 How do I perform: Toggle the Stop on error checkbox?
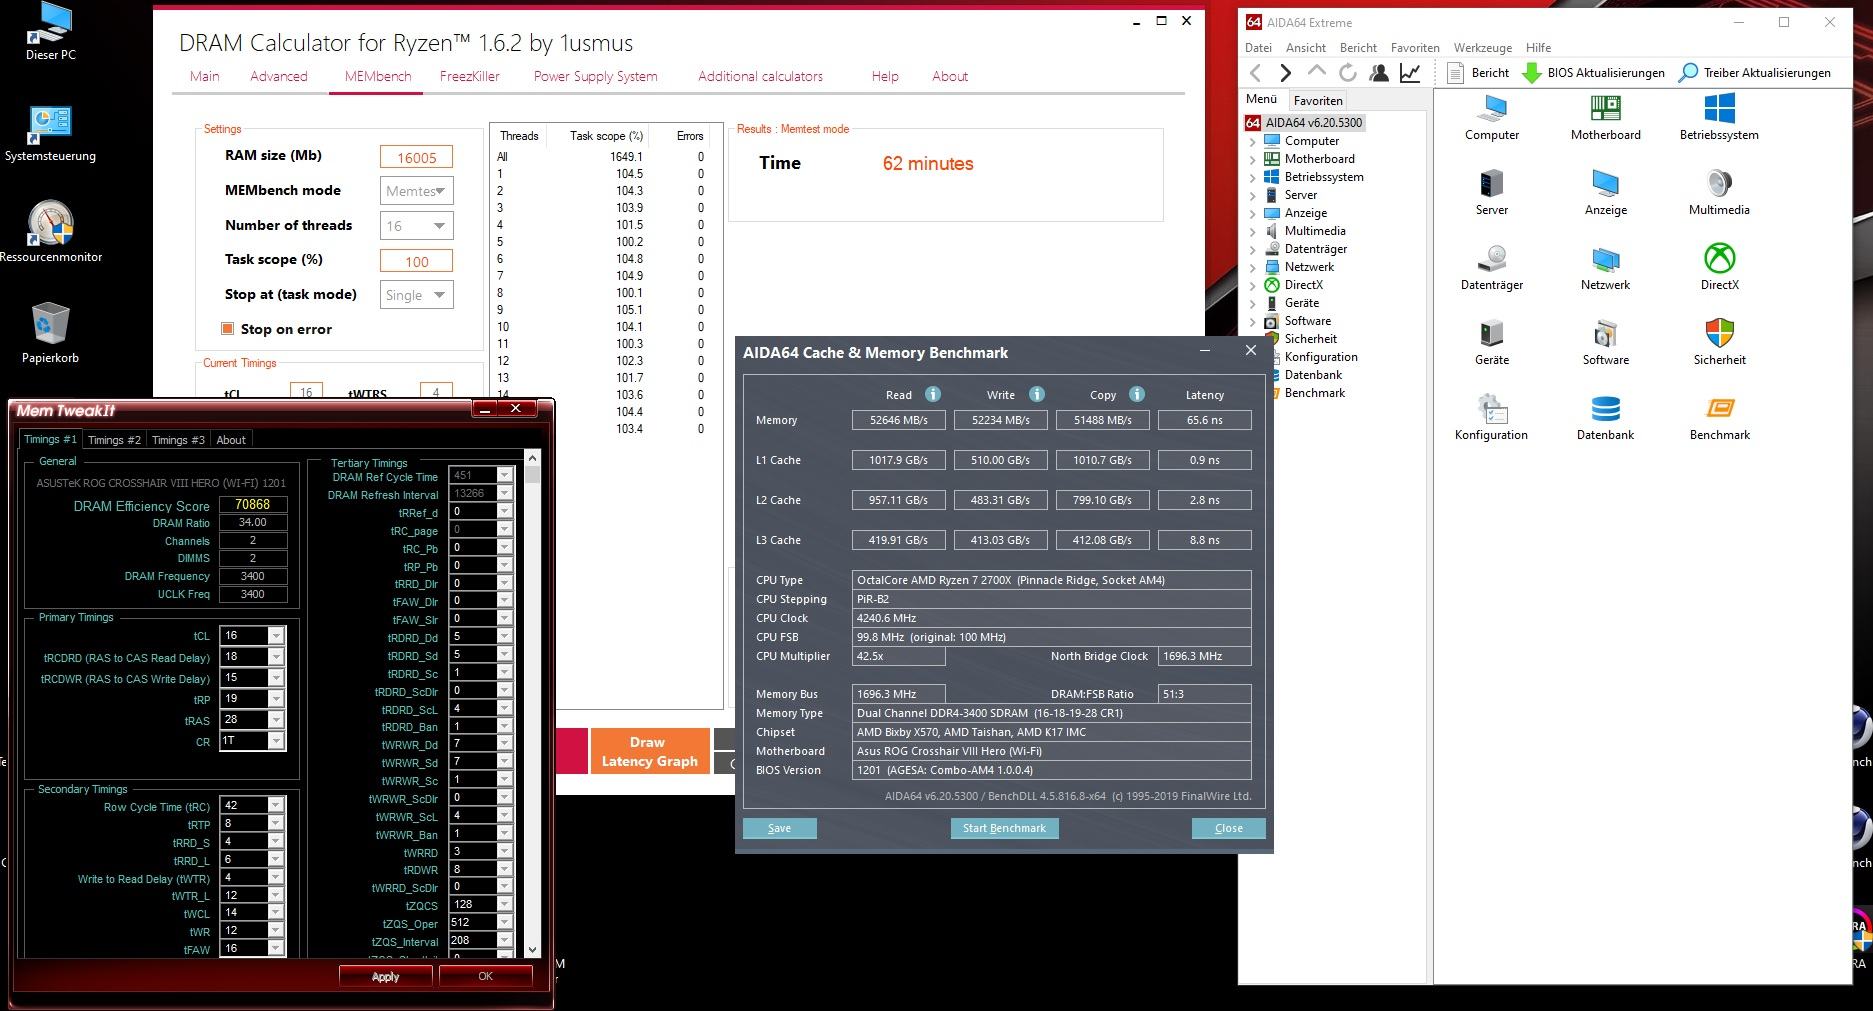[x=227, y=329]
